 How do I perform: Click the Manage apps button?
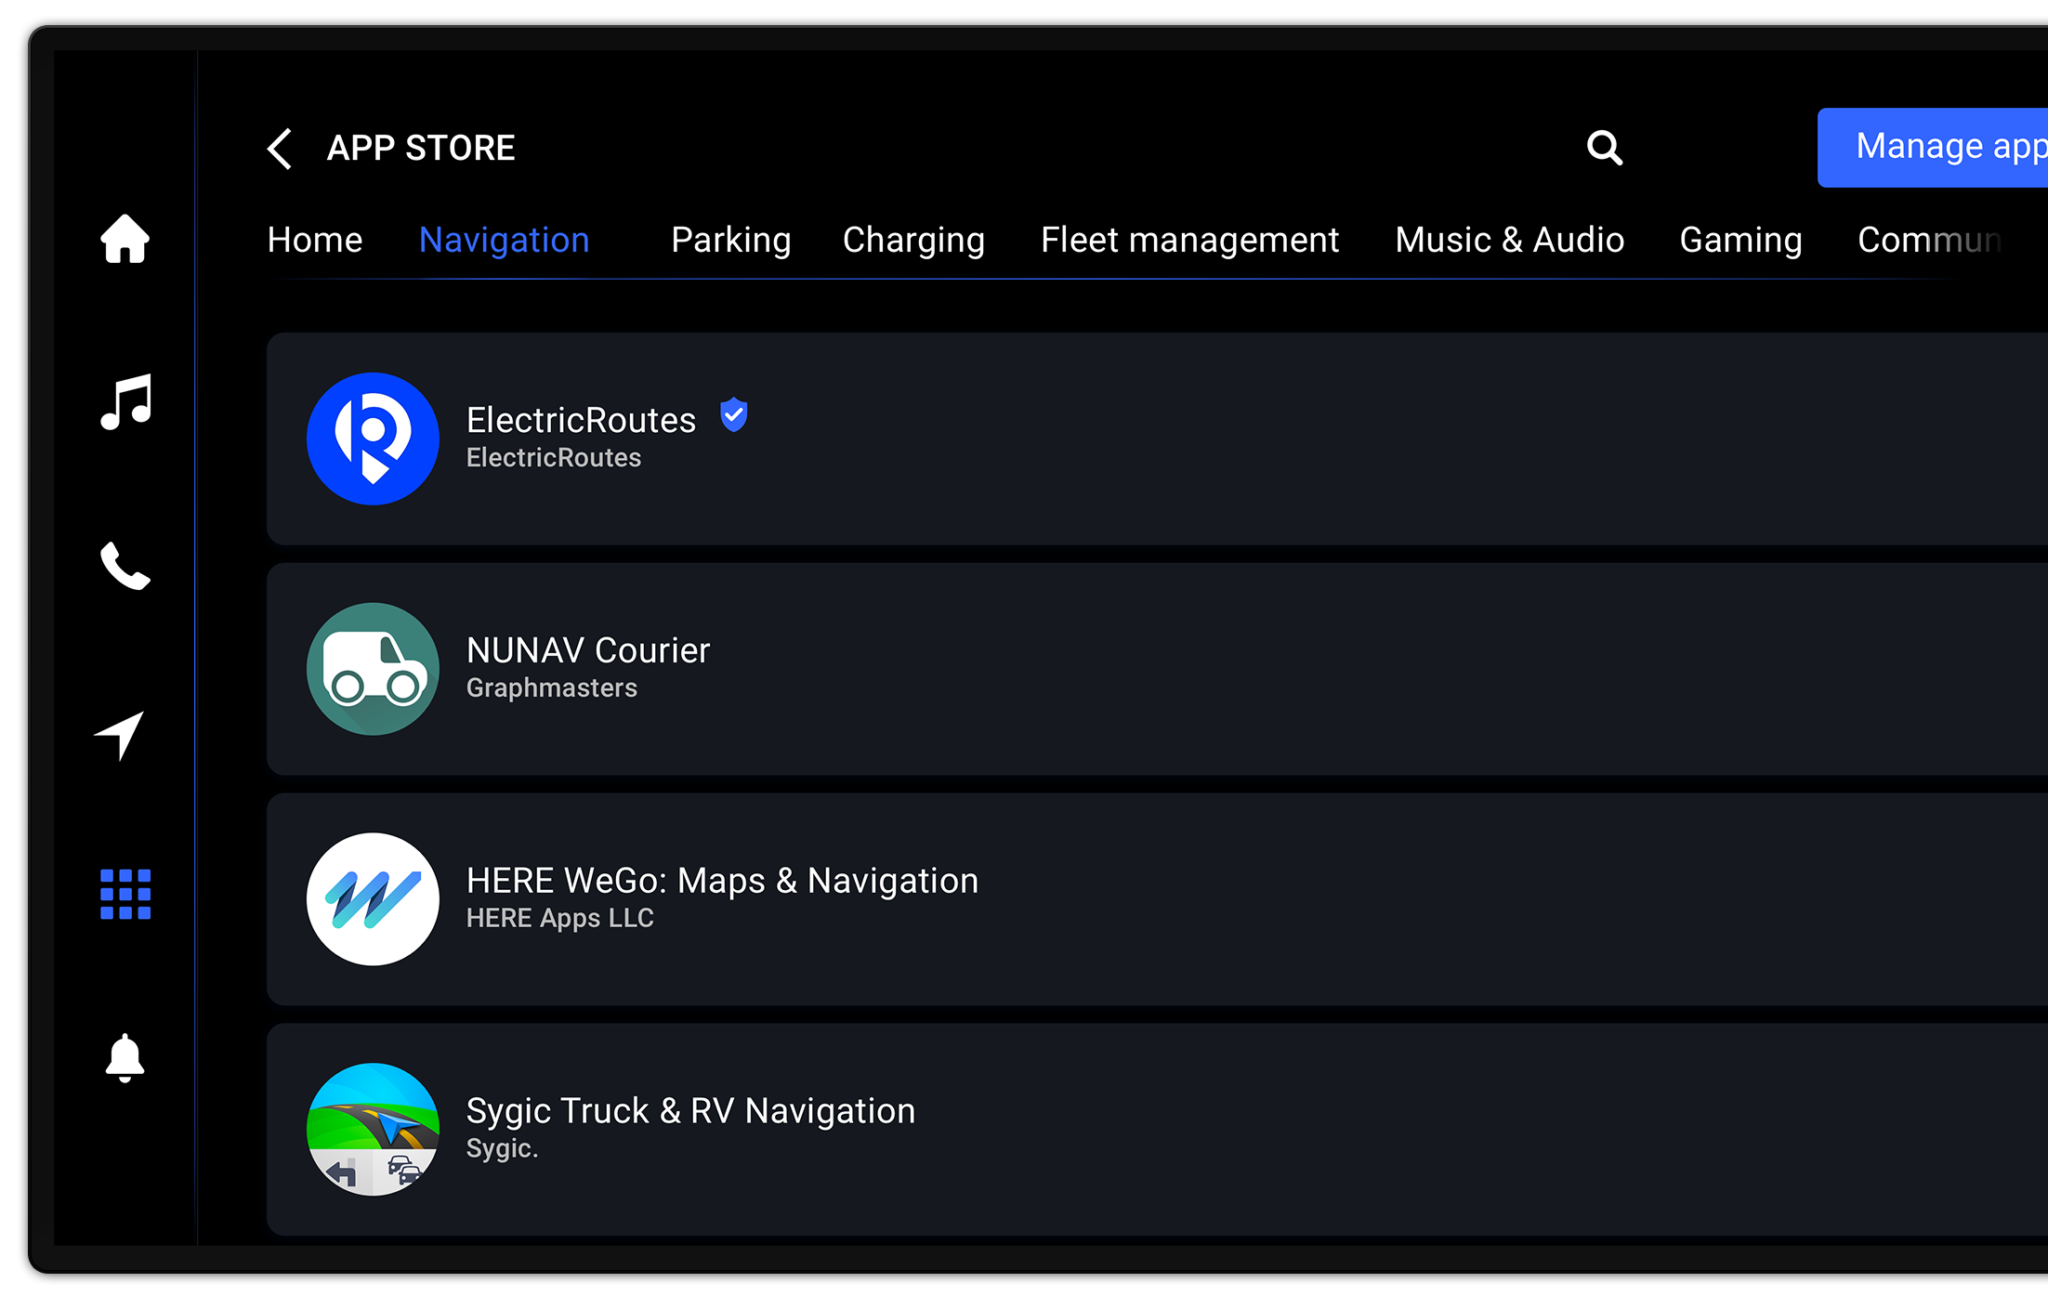1933,147
